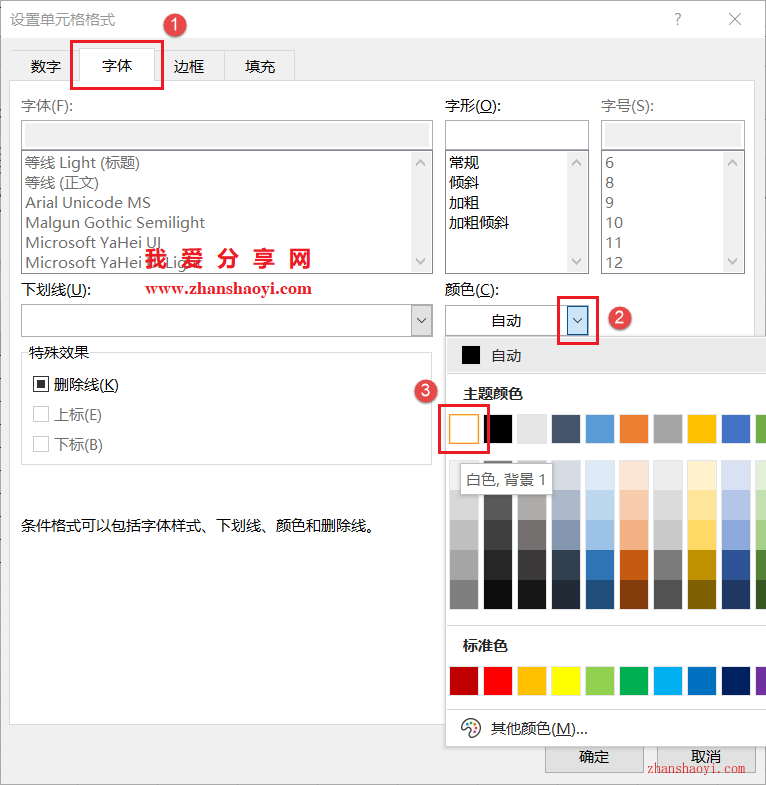The image size is (766, 785).
Task: Select font size 6
Action: tap(609, 163)
